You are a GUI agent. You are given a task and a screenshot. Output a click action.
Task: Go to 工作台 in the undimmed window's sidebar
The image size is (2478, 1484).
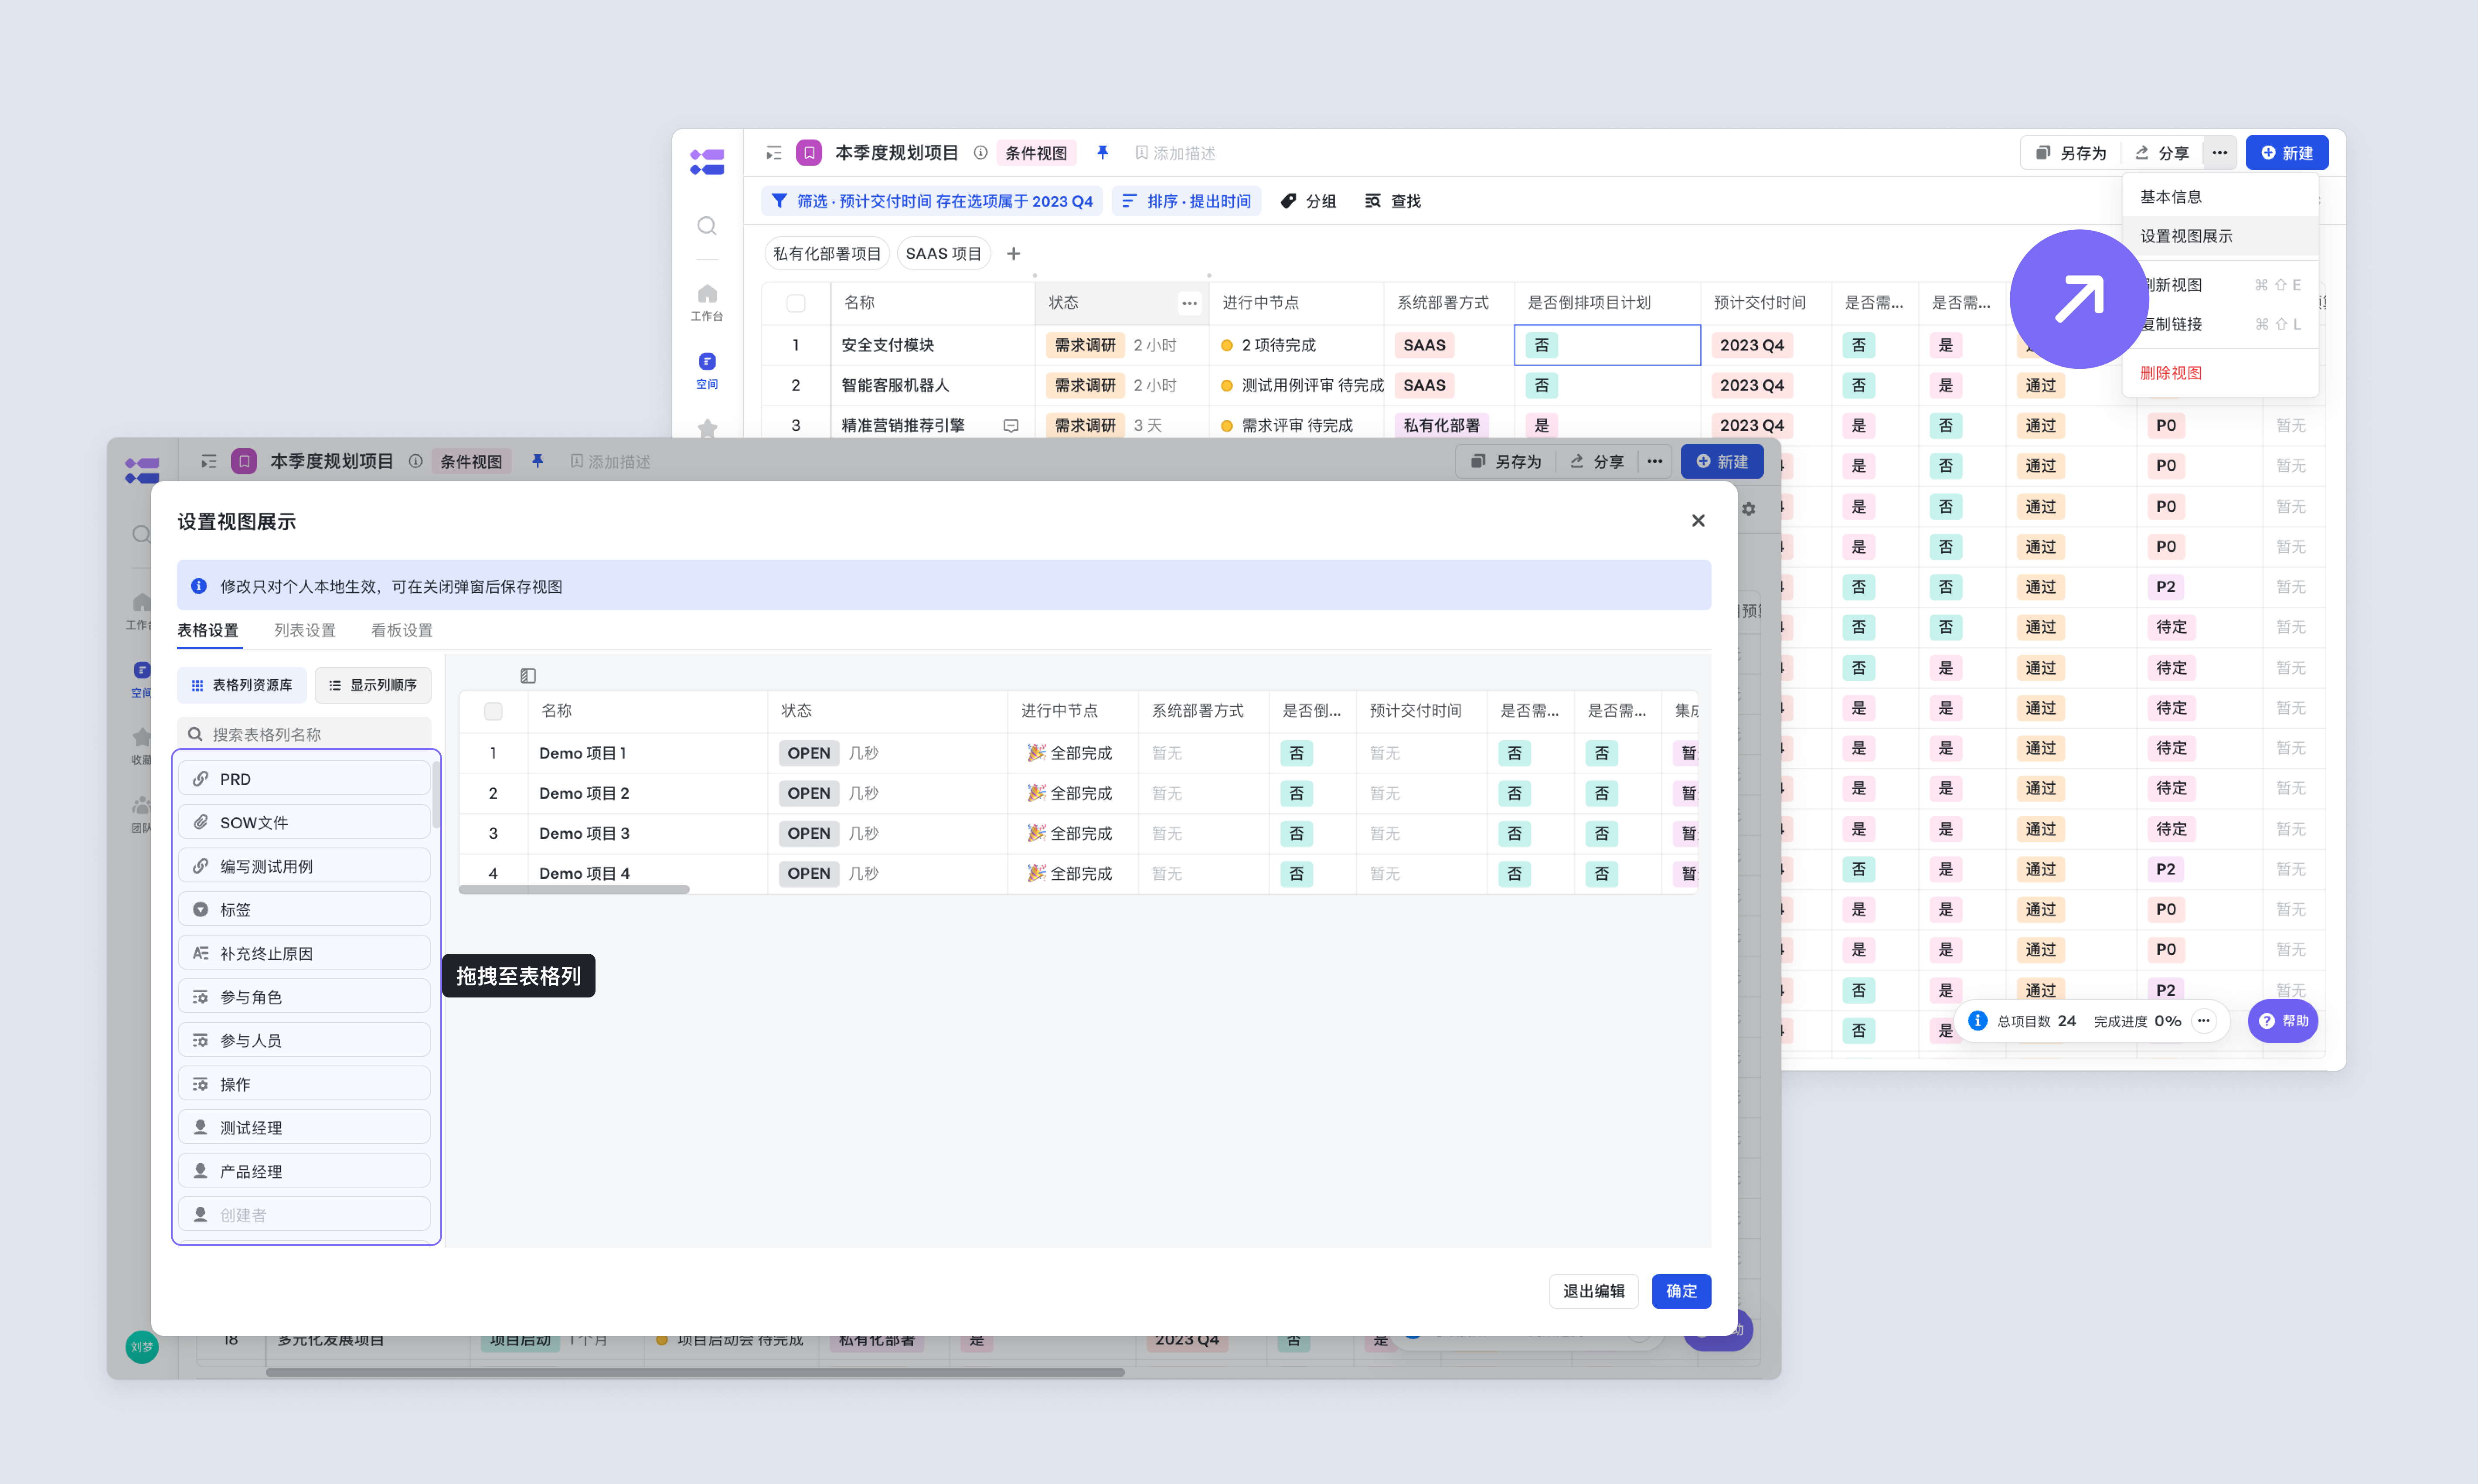pos(707,302)
